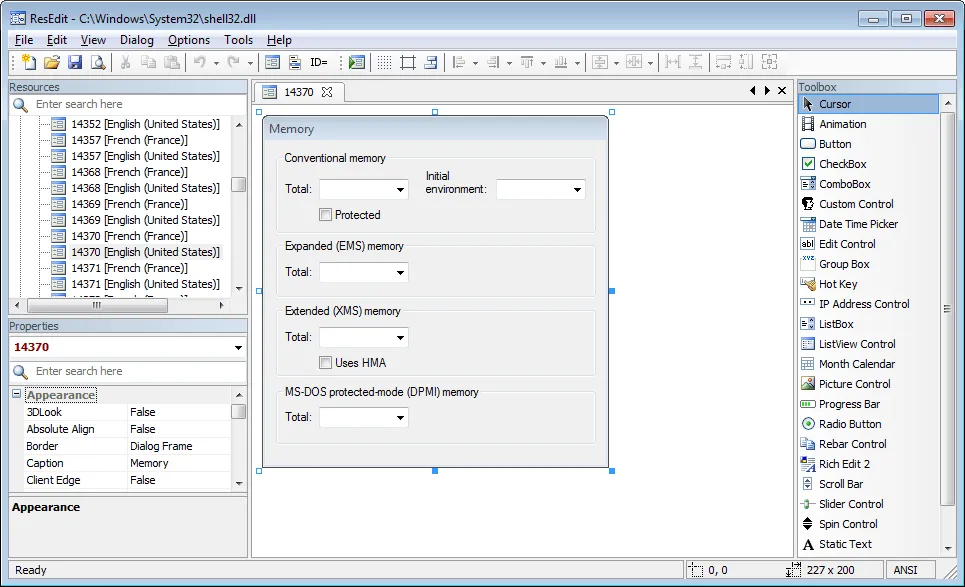Click the ID= toolbar button
965x587 pixels.
[x=321, y=62]
